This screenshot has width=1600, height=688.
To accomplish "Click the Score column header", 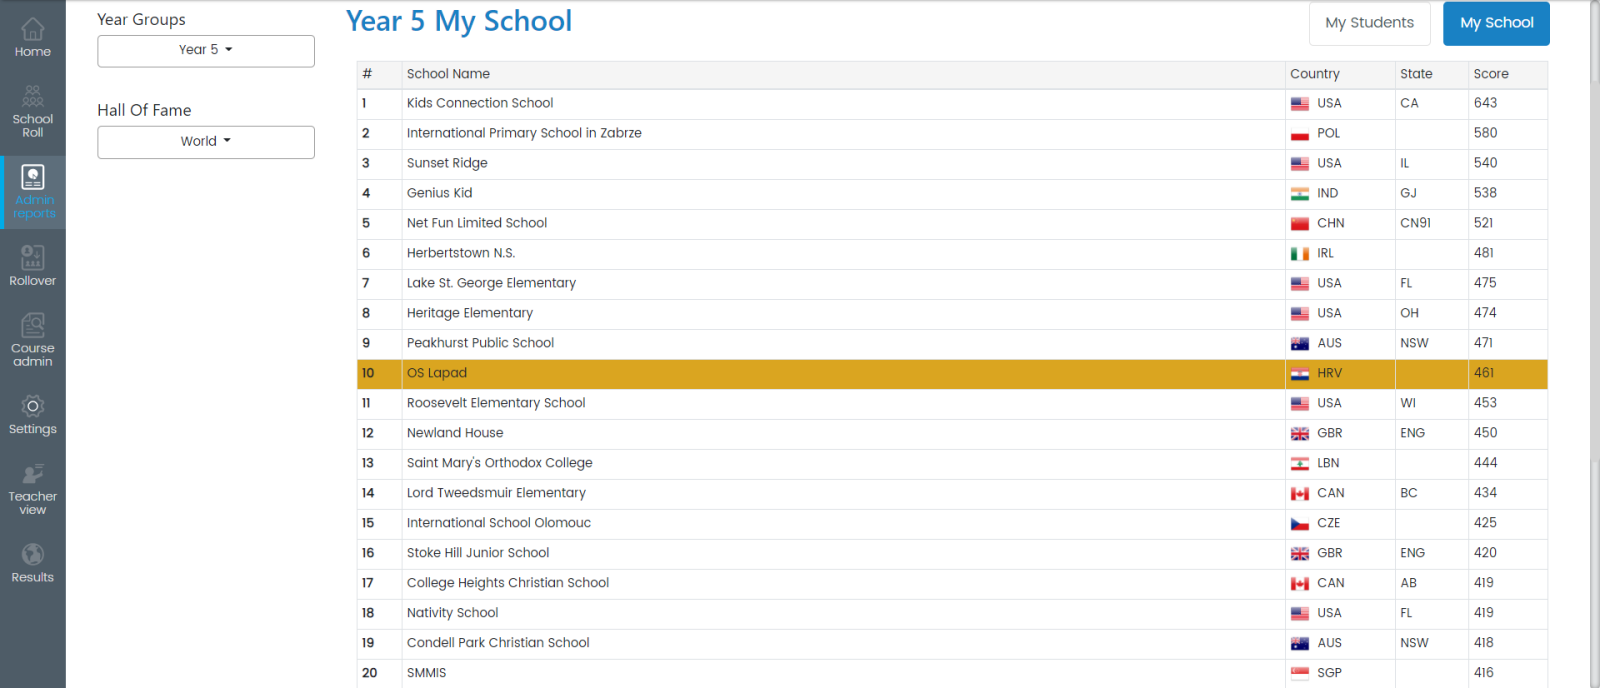I will coord(1490,74).
